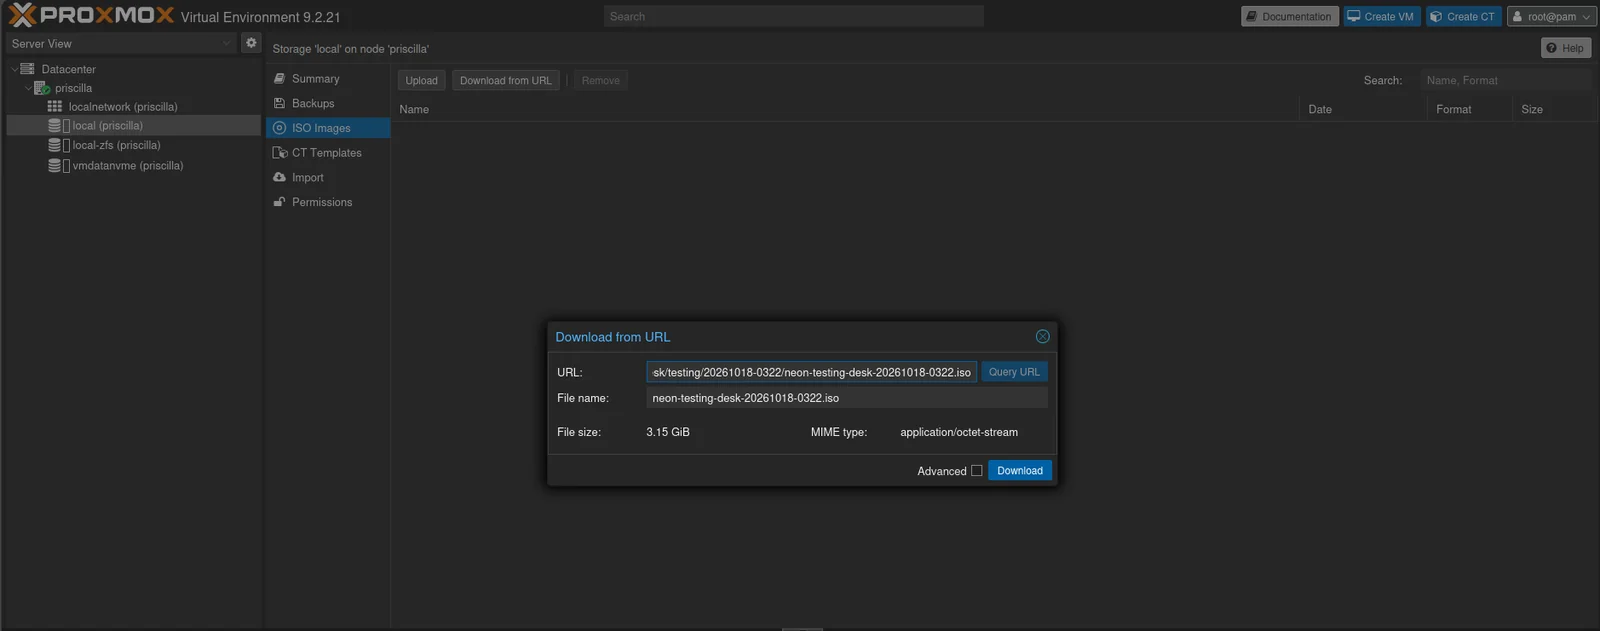The width and height of the screenshot is (1600, 631).
Task: Click the Summary book icon
Action: pos(280,78)
